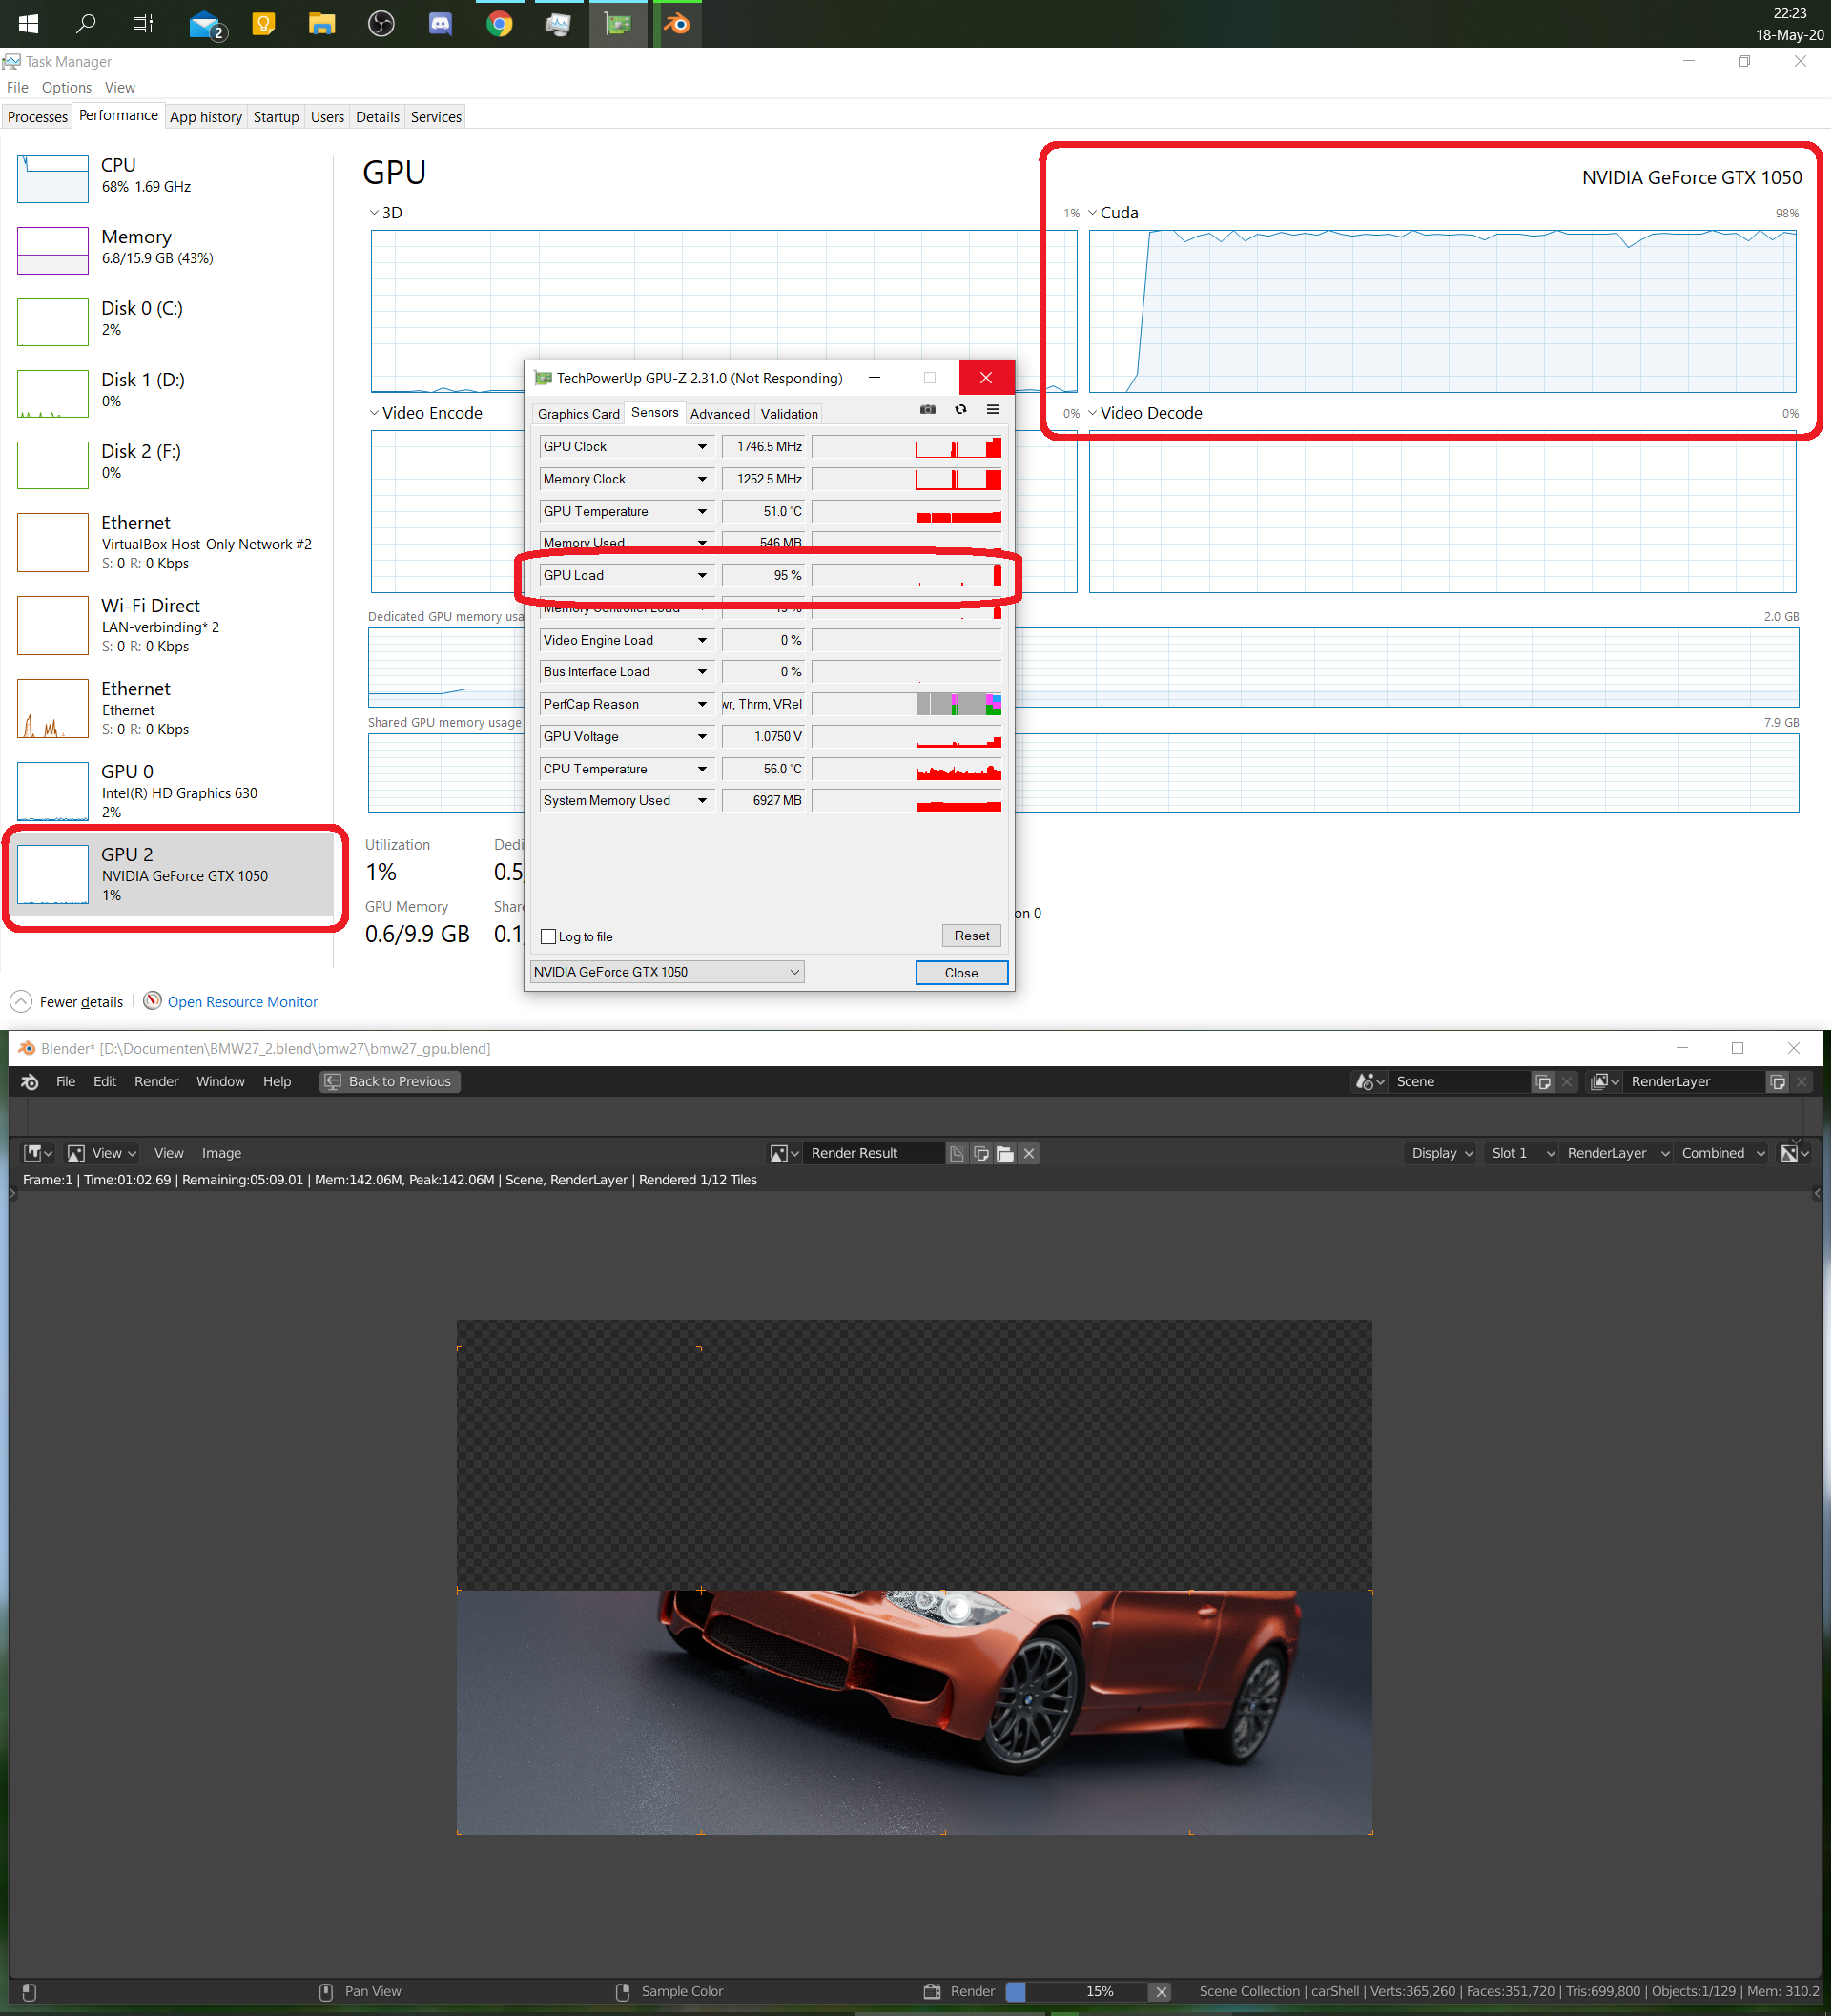Open Task Manager Options menu
This screenshot has width=1833, height=2016.
click(67, 88)
